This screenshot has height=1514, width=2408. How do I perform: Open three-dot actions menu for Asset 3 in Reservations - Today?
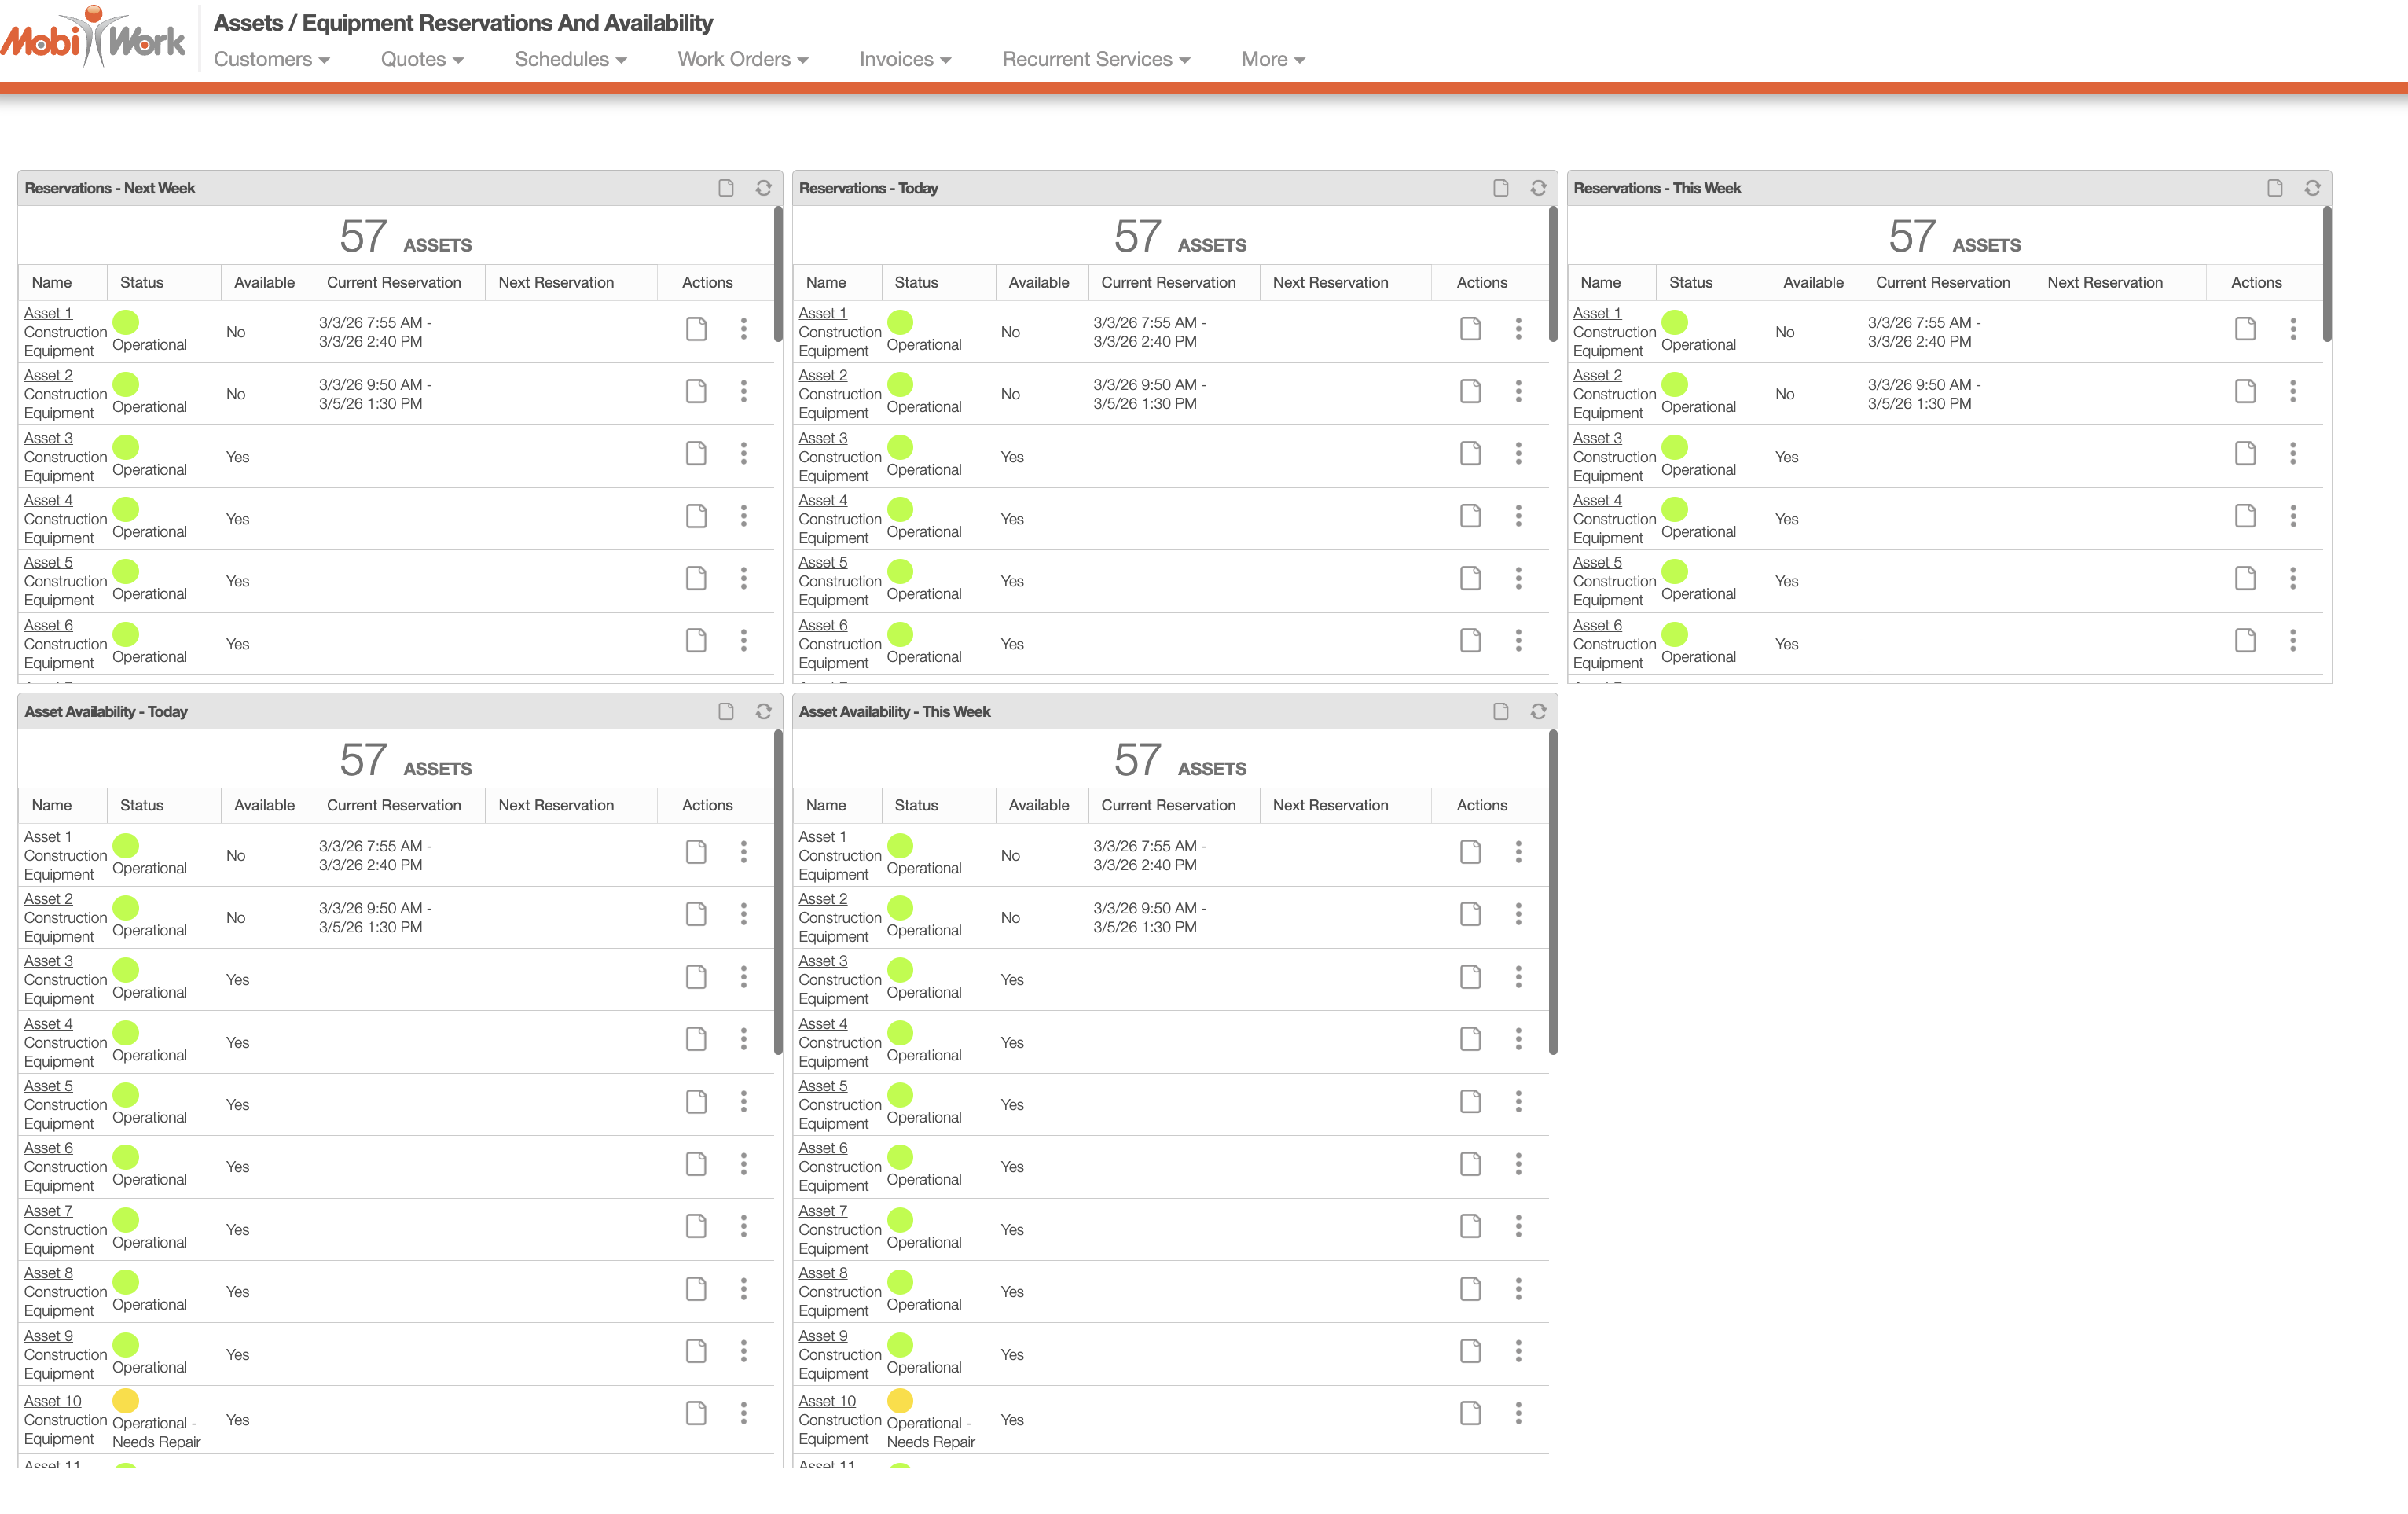1518,454
